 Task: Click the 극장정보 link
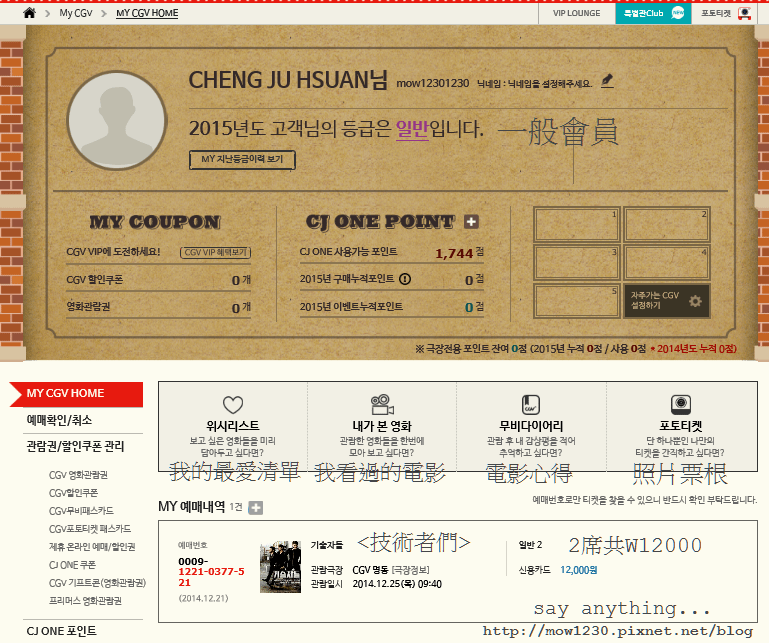(410, 570)
